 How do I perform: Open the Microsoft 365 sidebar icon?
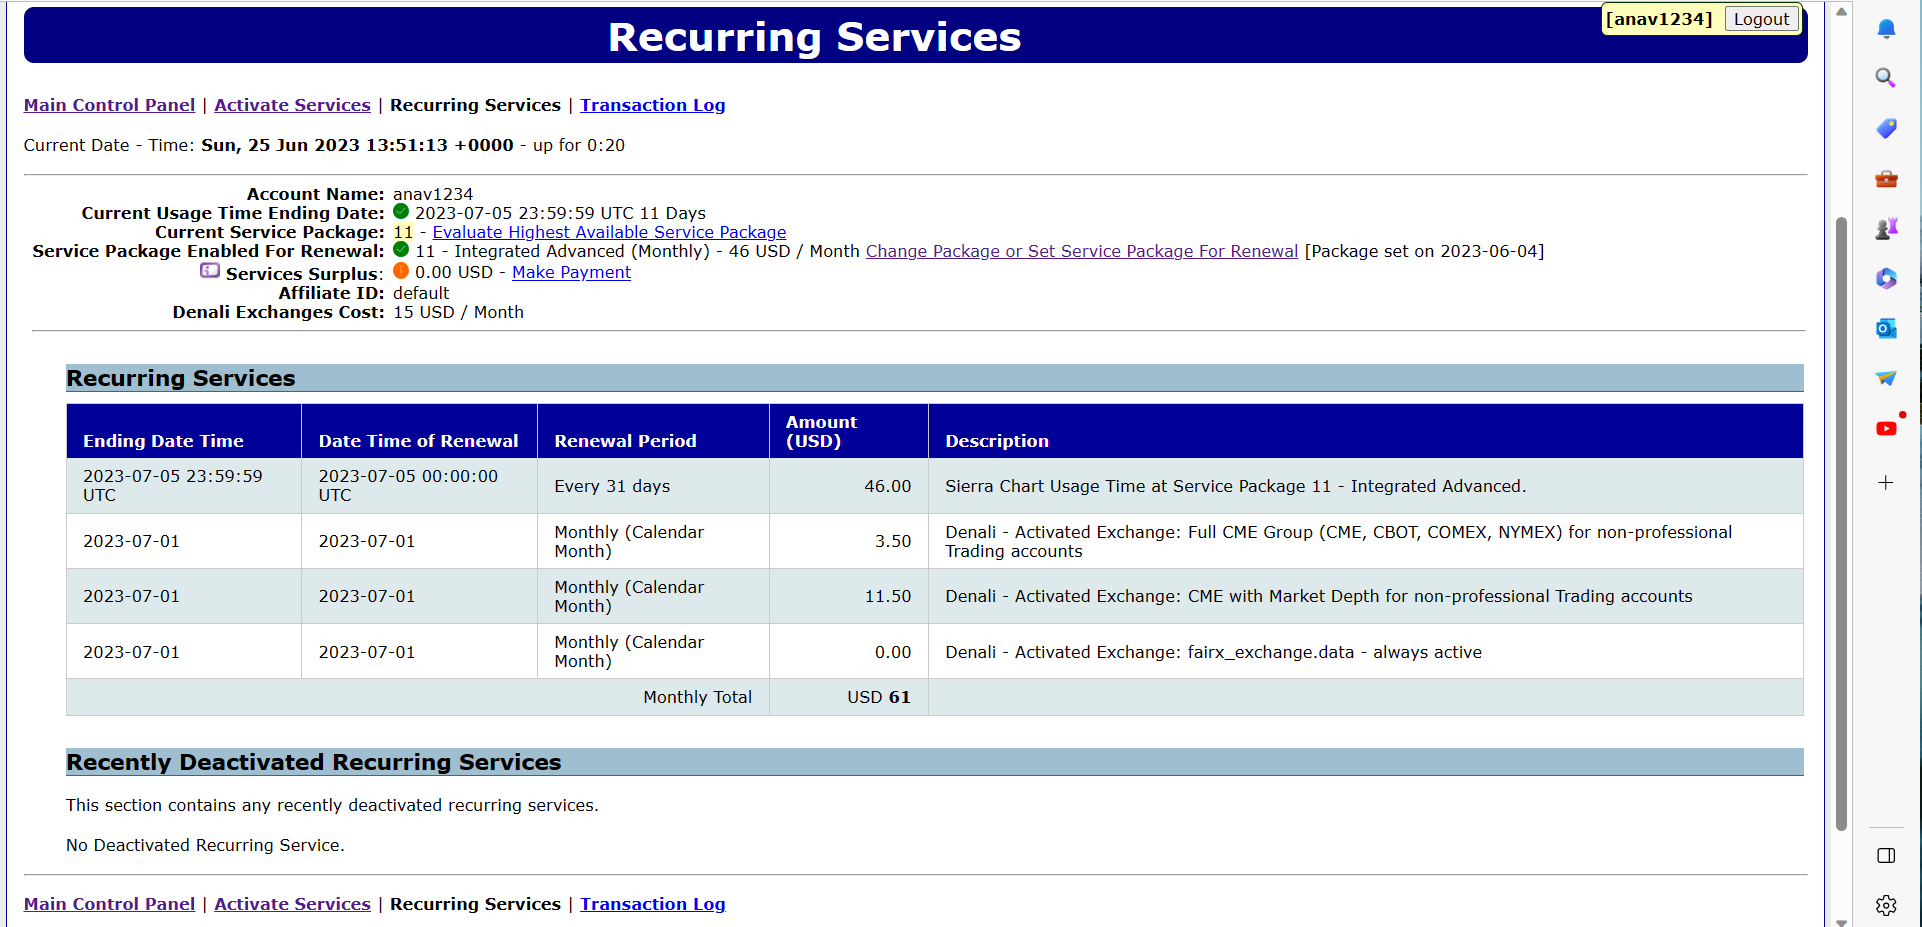(1886, 279)
